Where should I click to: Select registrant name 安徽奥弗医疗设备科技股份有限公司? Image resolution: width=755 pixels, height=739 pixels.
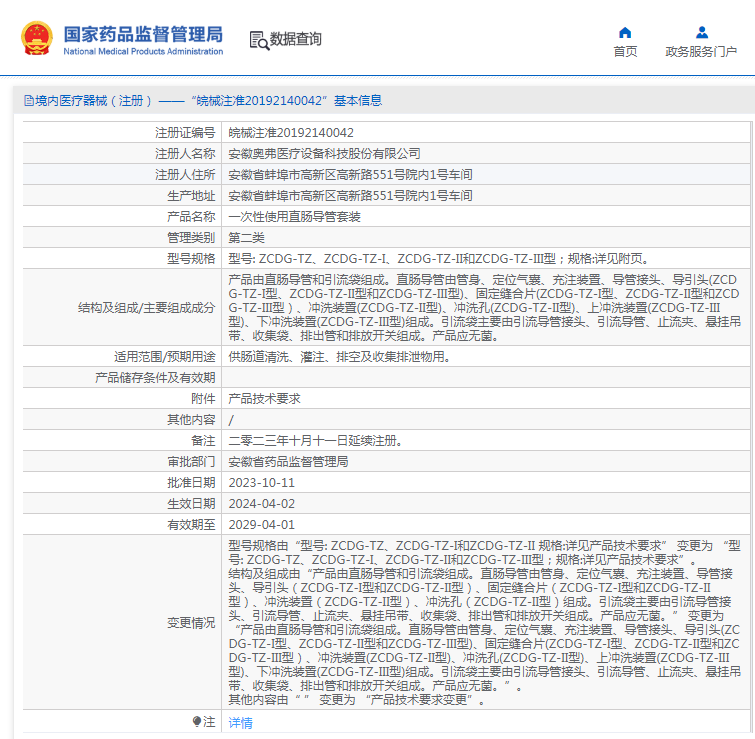pos(324,154)
